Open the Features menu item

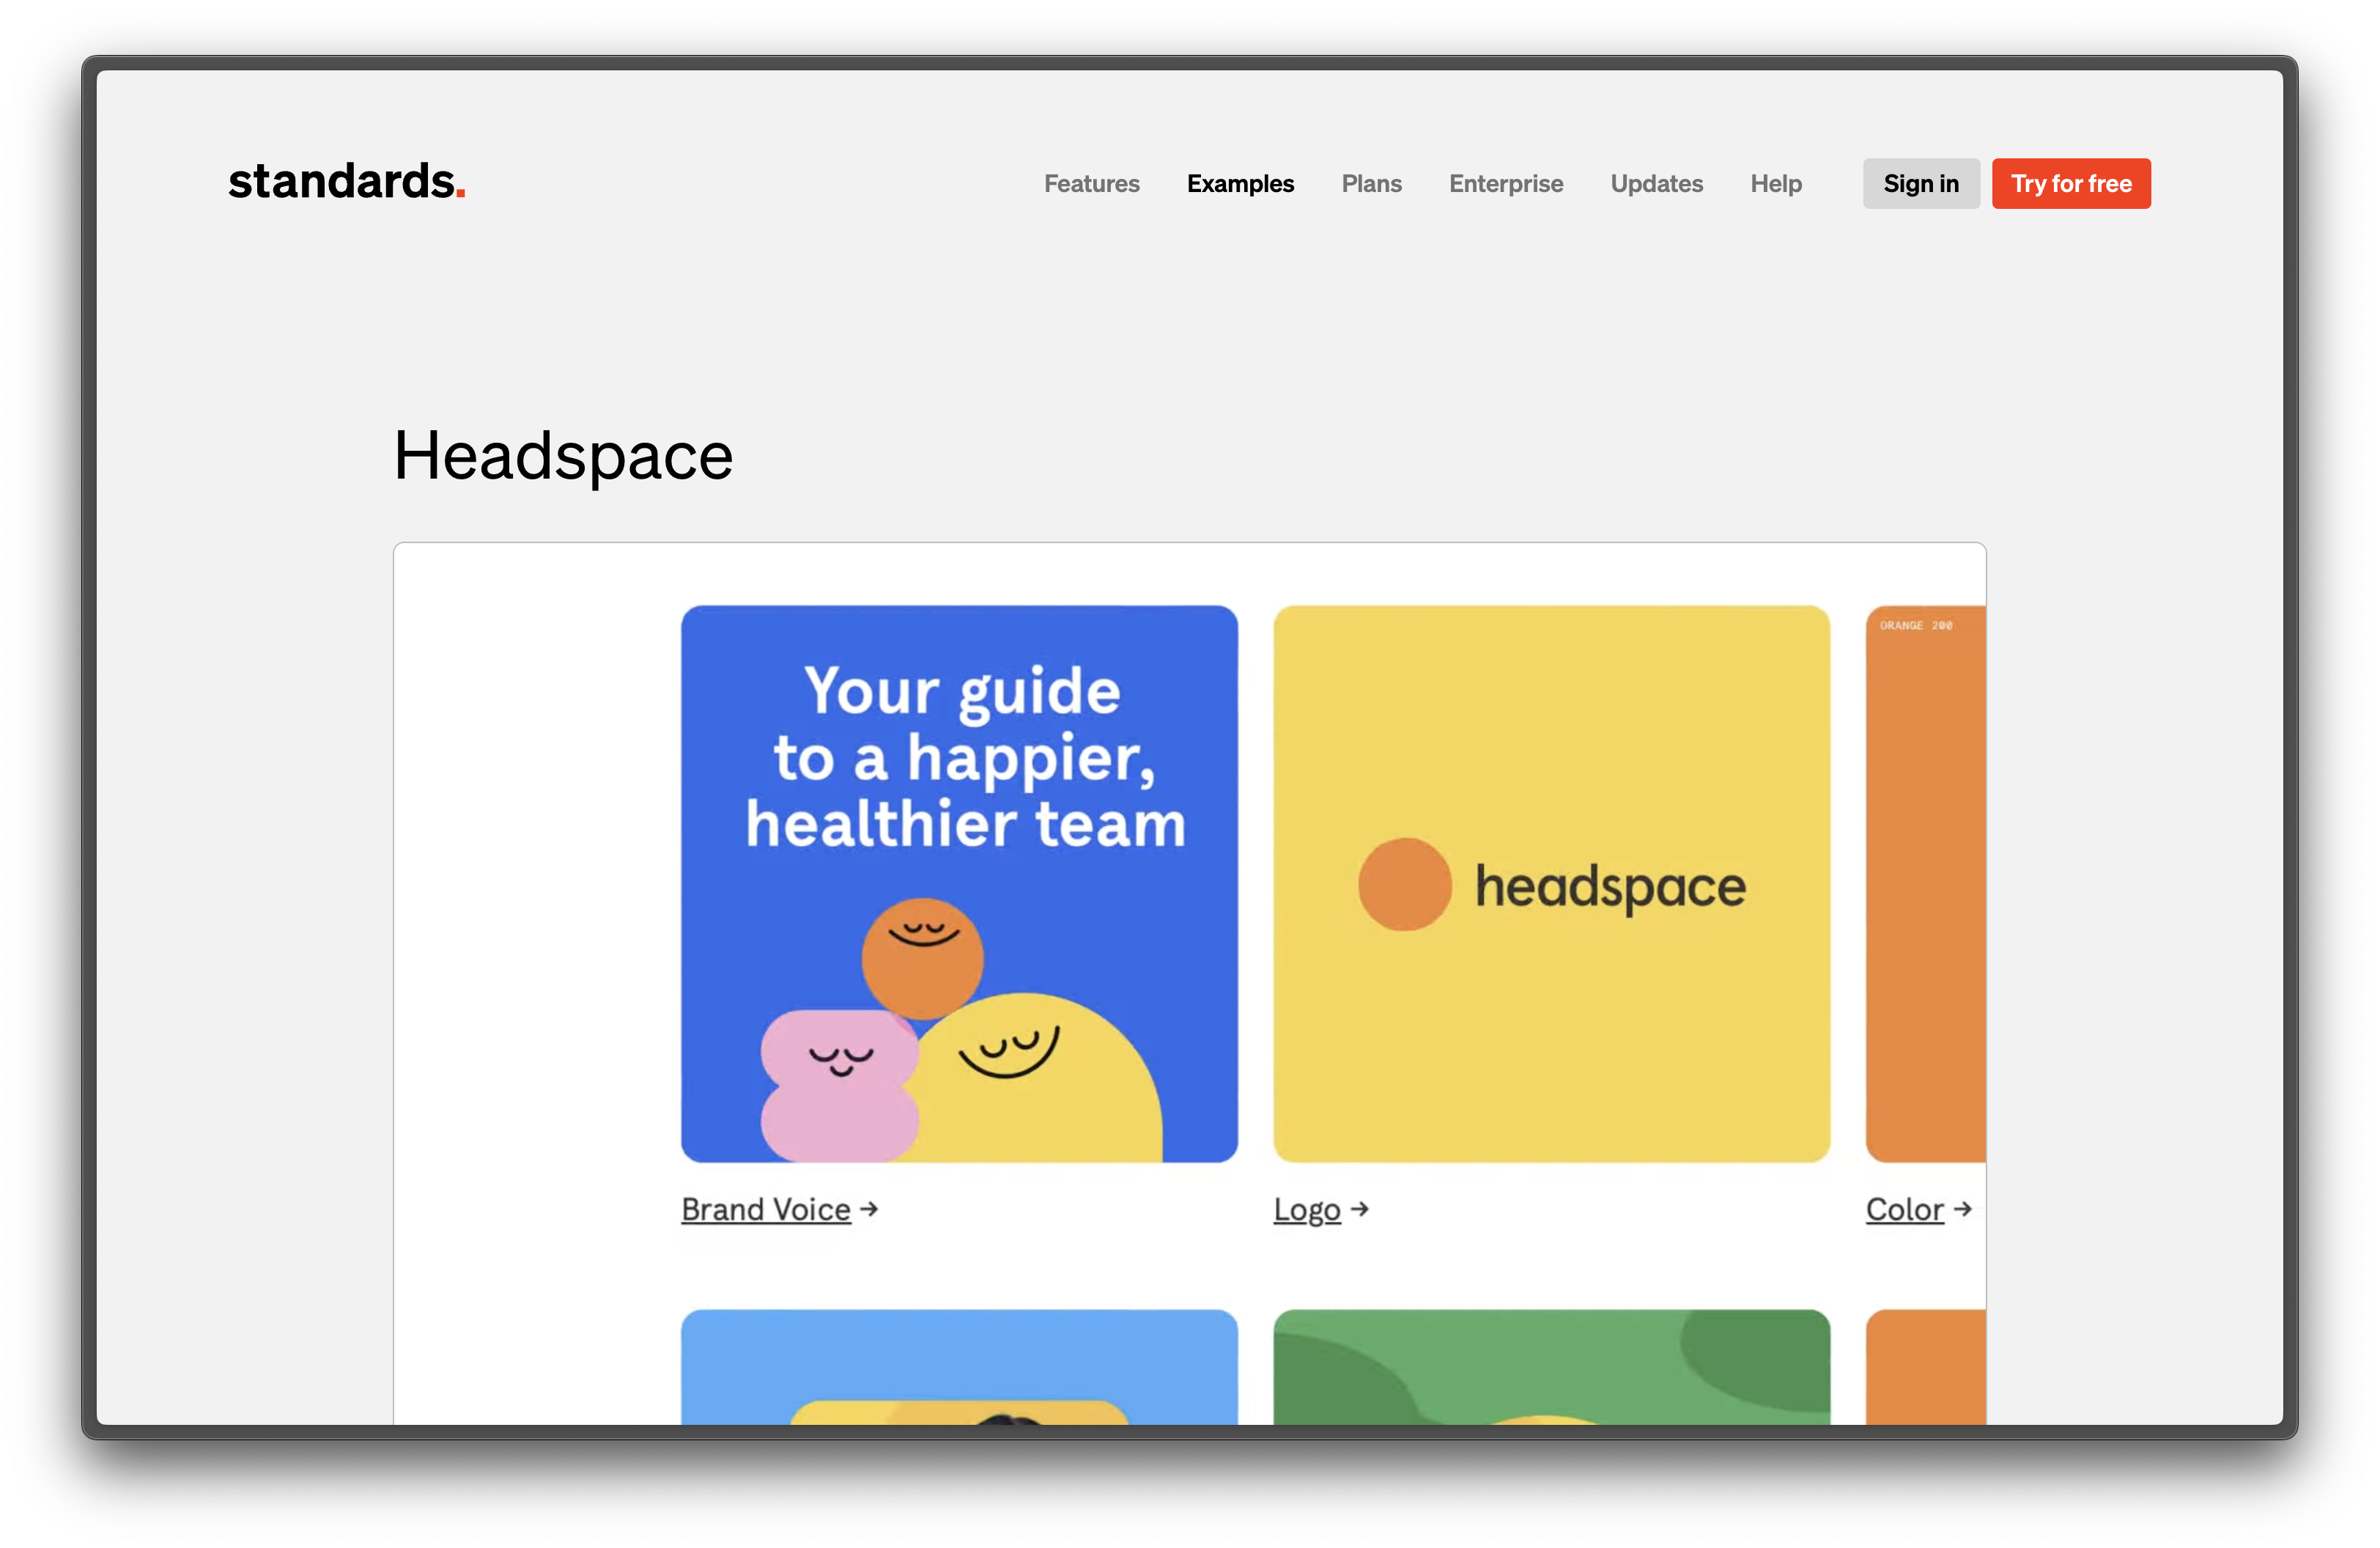[x=1091, y=184]
